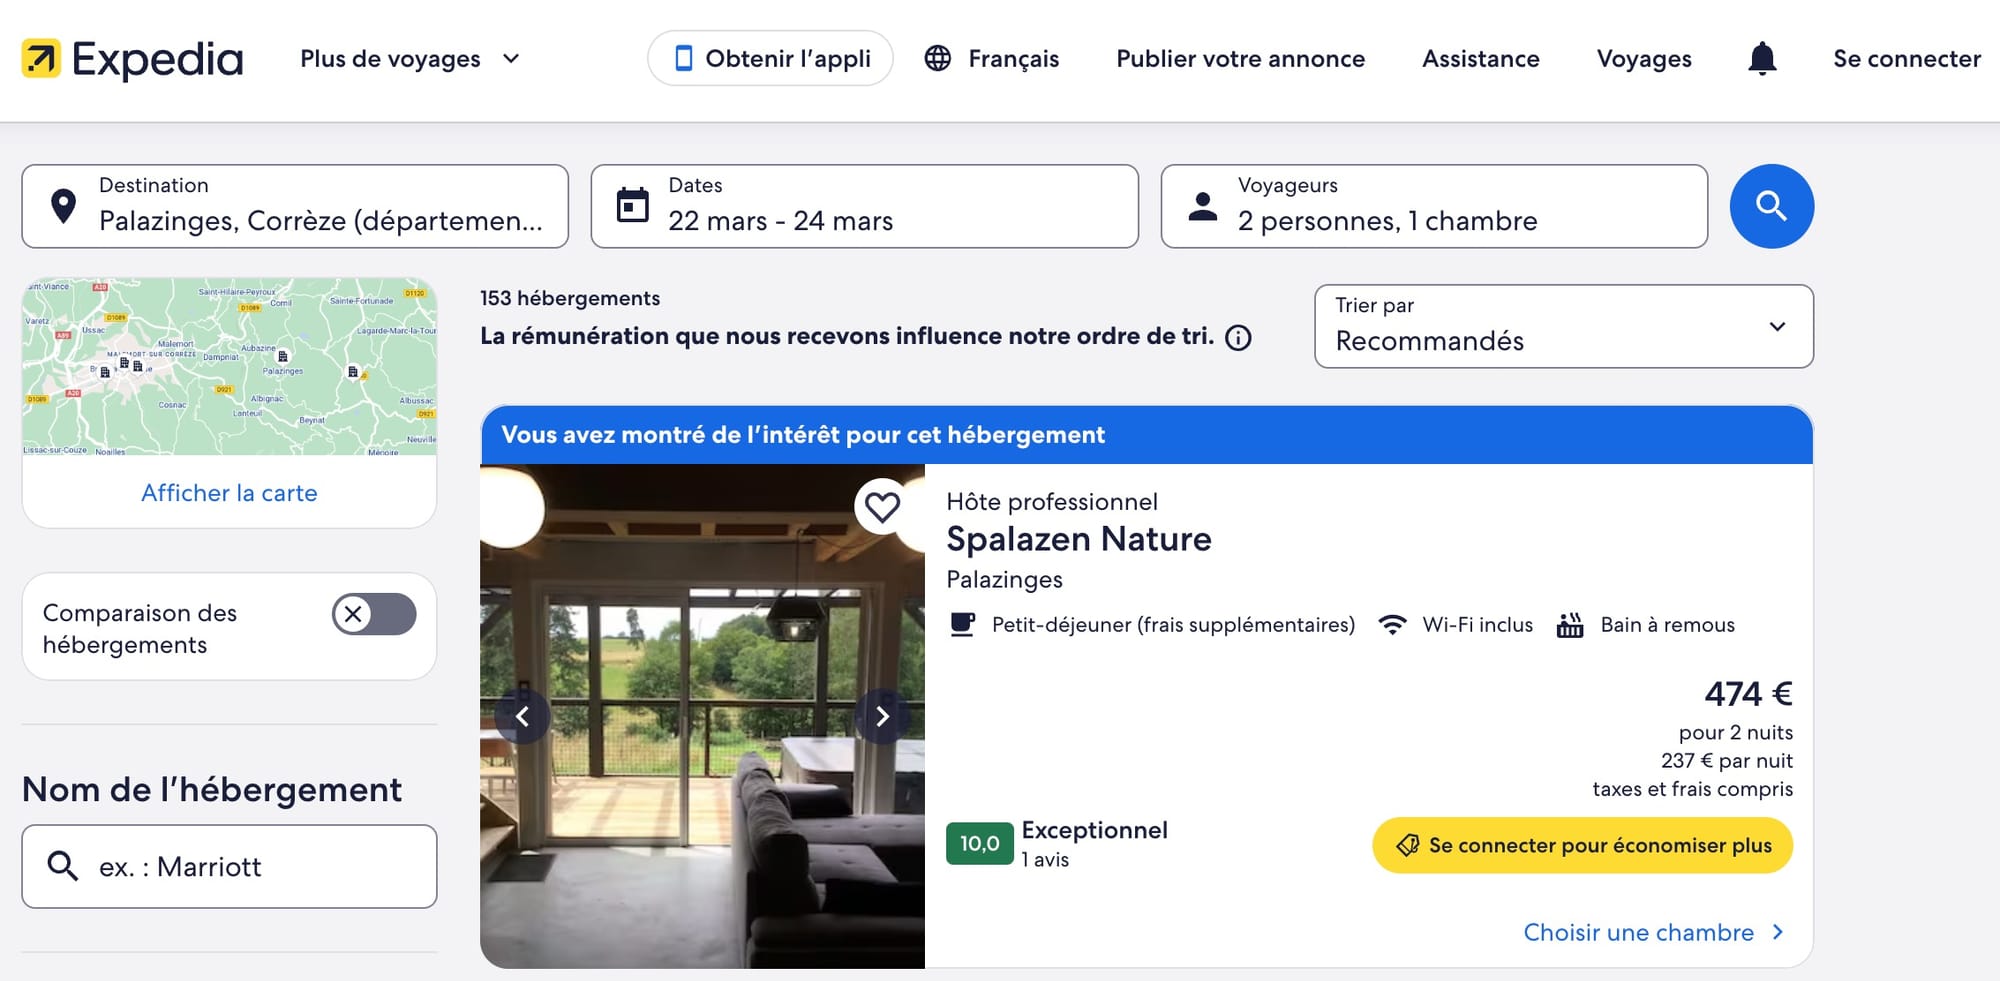Screen dimensions: 2000x981
Task: Open the Voyageurs selector
Action: pyautogui.click(x=1433, y=206)
